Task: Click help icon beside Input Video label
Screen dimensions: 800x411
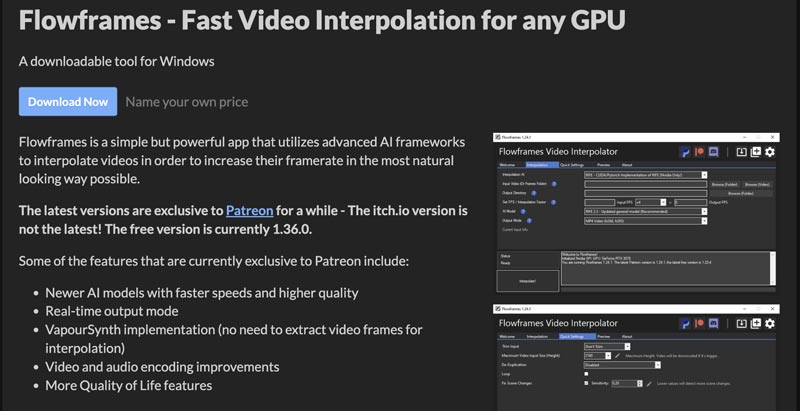Action: click(554, 184)
